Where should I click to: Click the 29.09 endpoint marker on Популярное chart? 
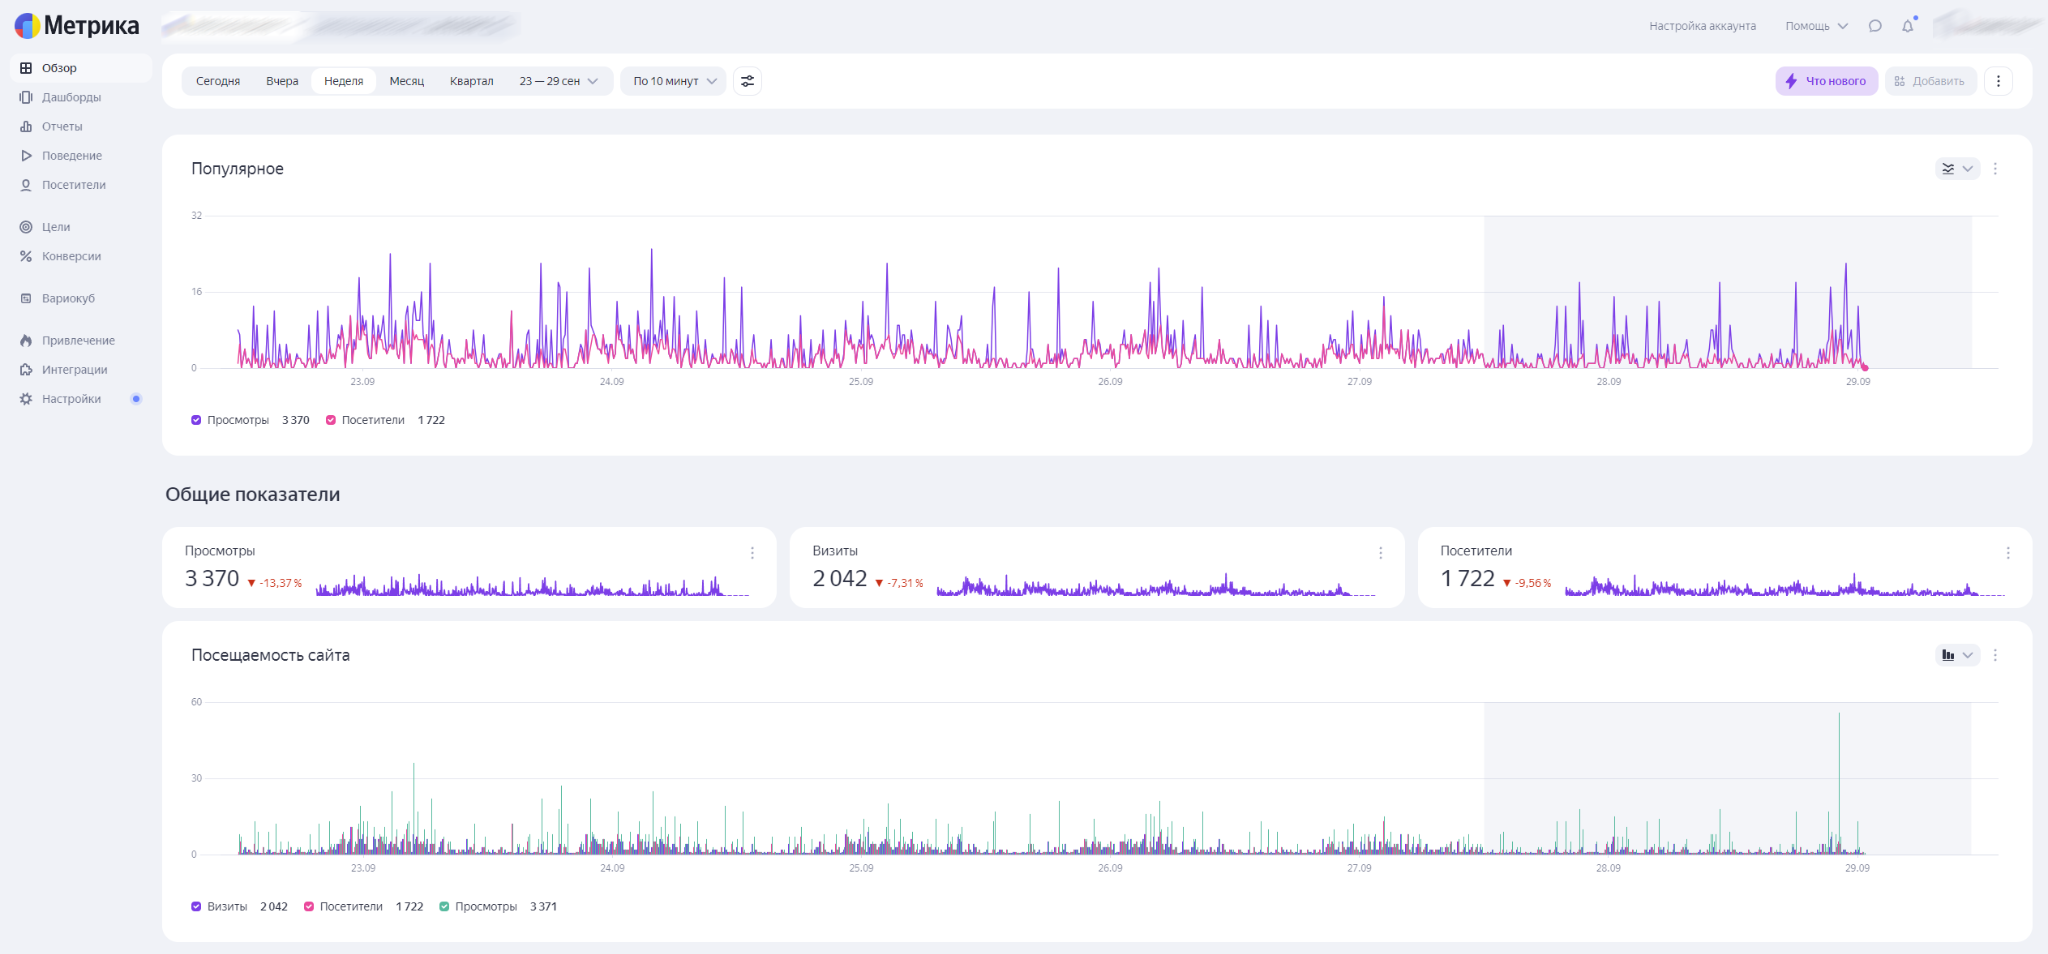coord(1865,368)
